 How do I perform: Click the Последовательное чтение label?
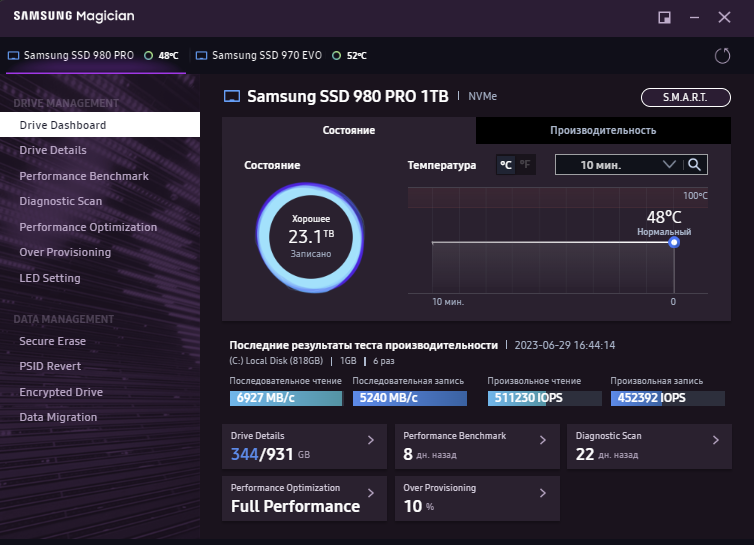pos(286,381)
